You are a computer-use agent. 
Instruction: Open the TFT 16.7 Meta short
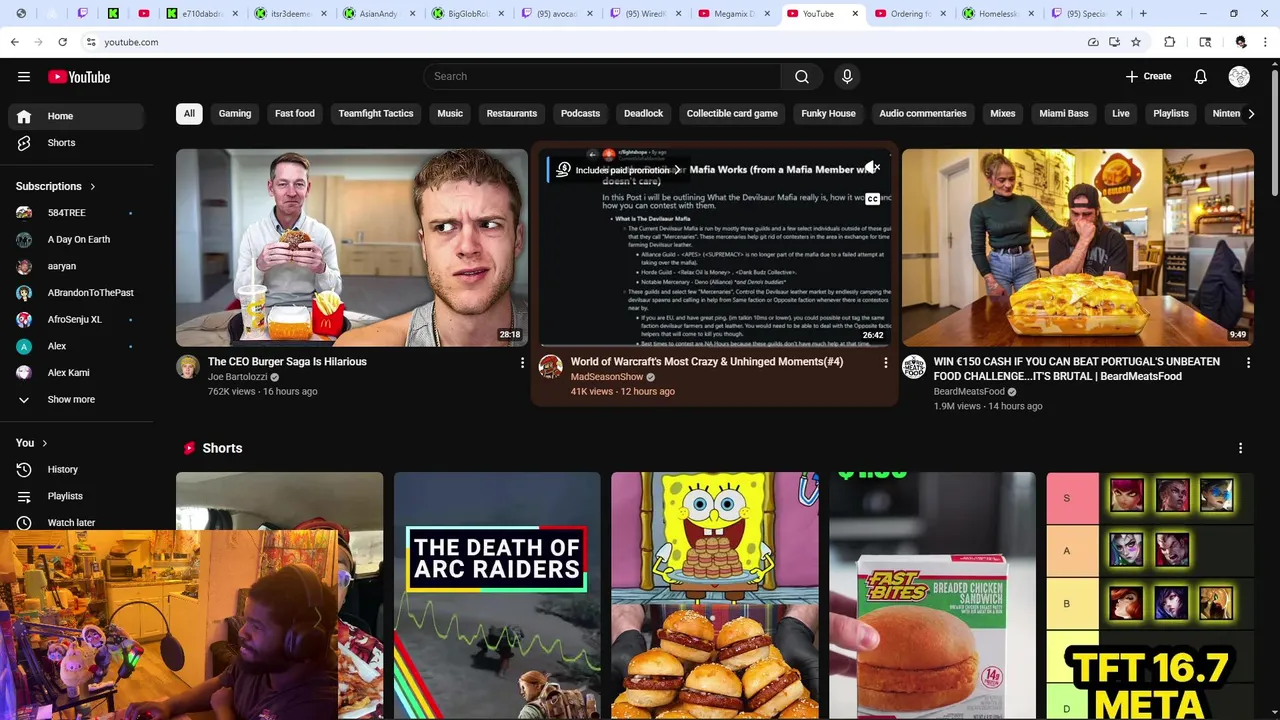click(x=1150, y=596)
